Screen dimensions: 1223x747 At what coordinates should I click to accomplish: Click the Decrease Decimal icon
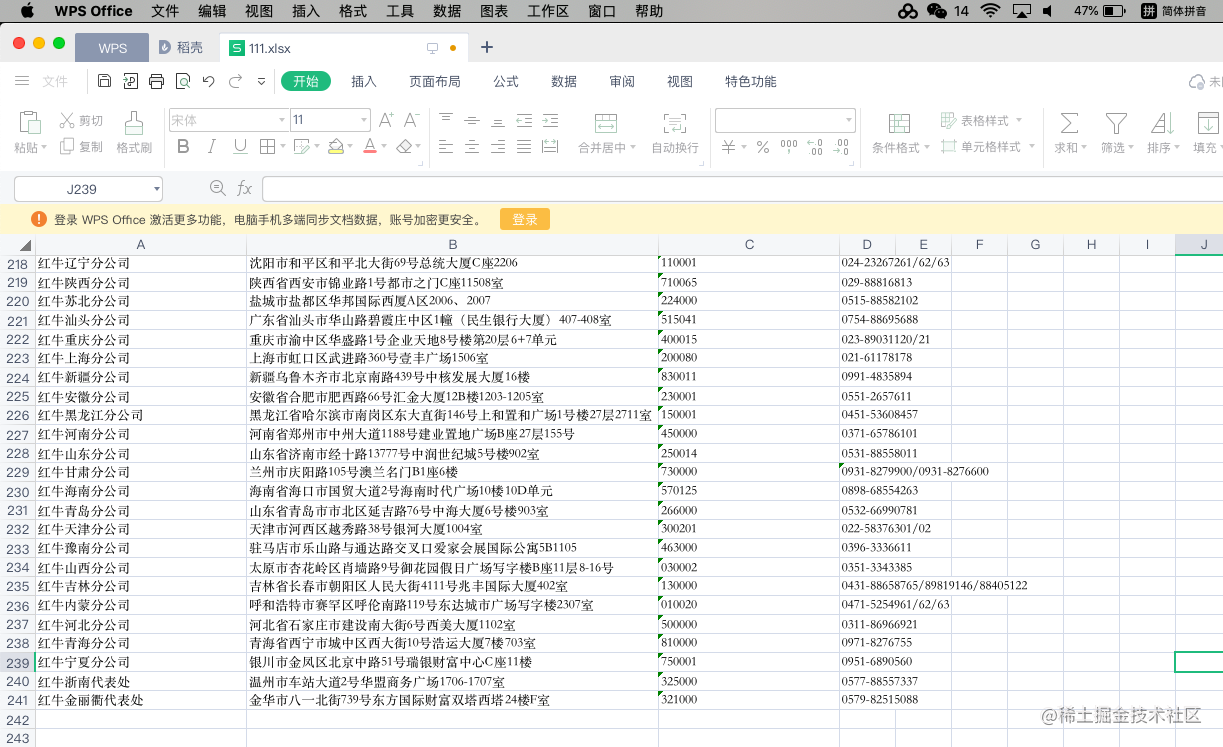(x=842, y=147)
